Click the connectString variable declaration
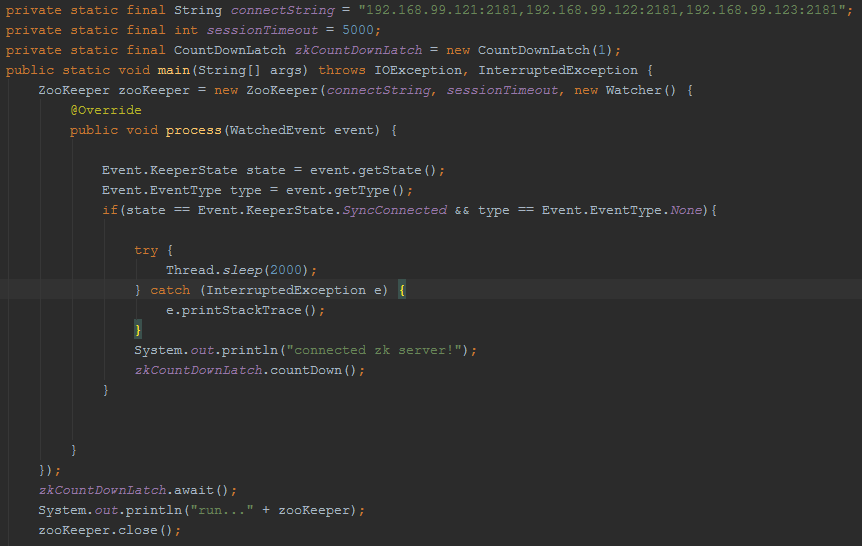This screenshot has width=862, height=546. [x=283, y=10]
